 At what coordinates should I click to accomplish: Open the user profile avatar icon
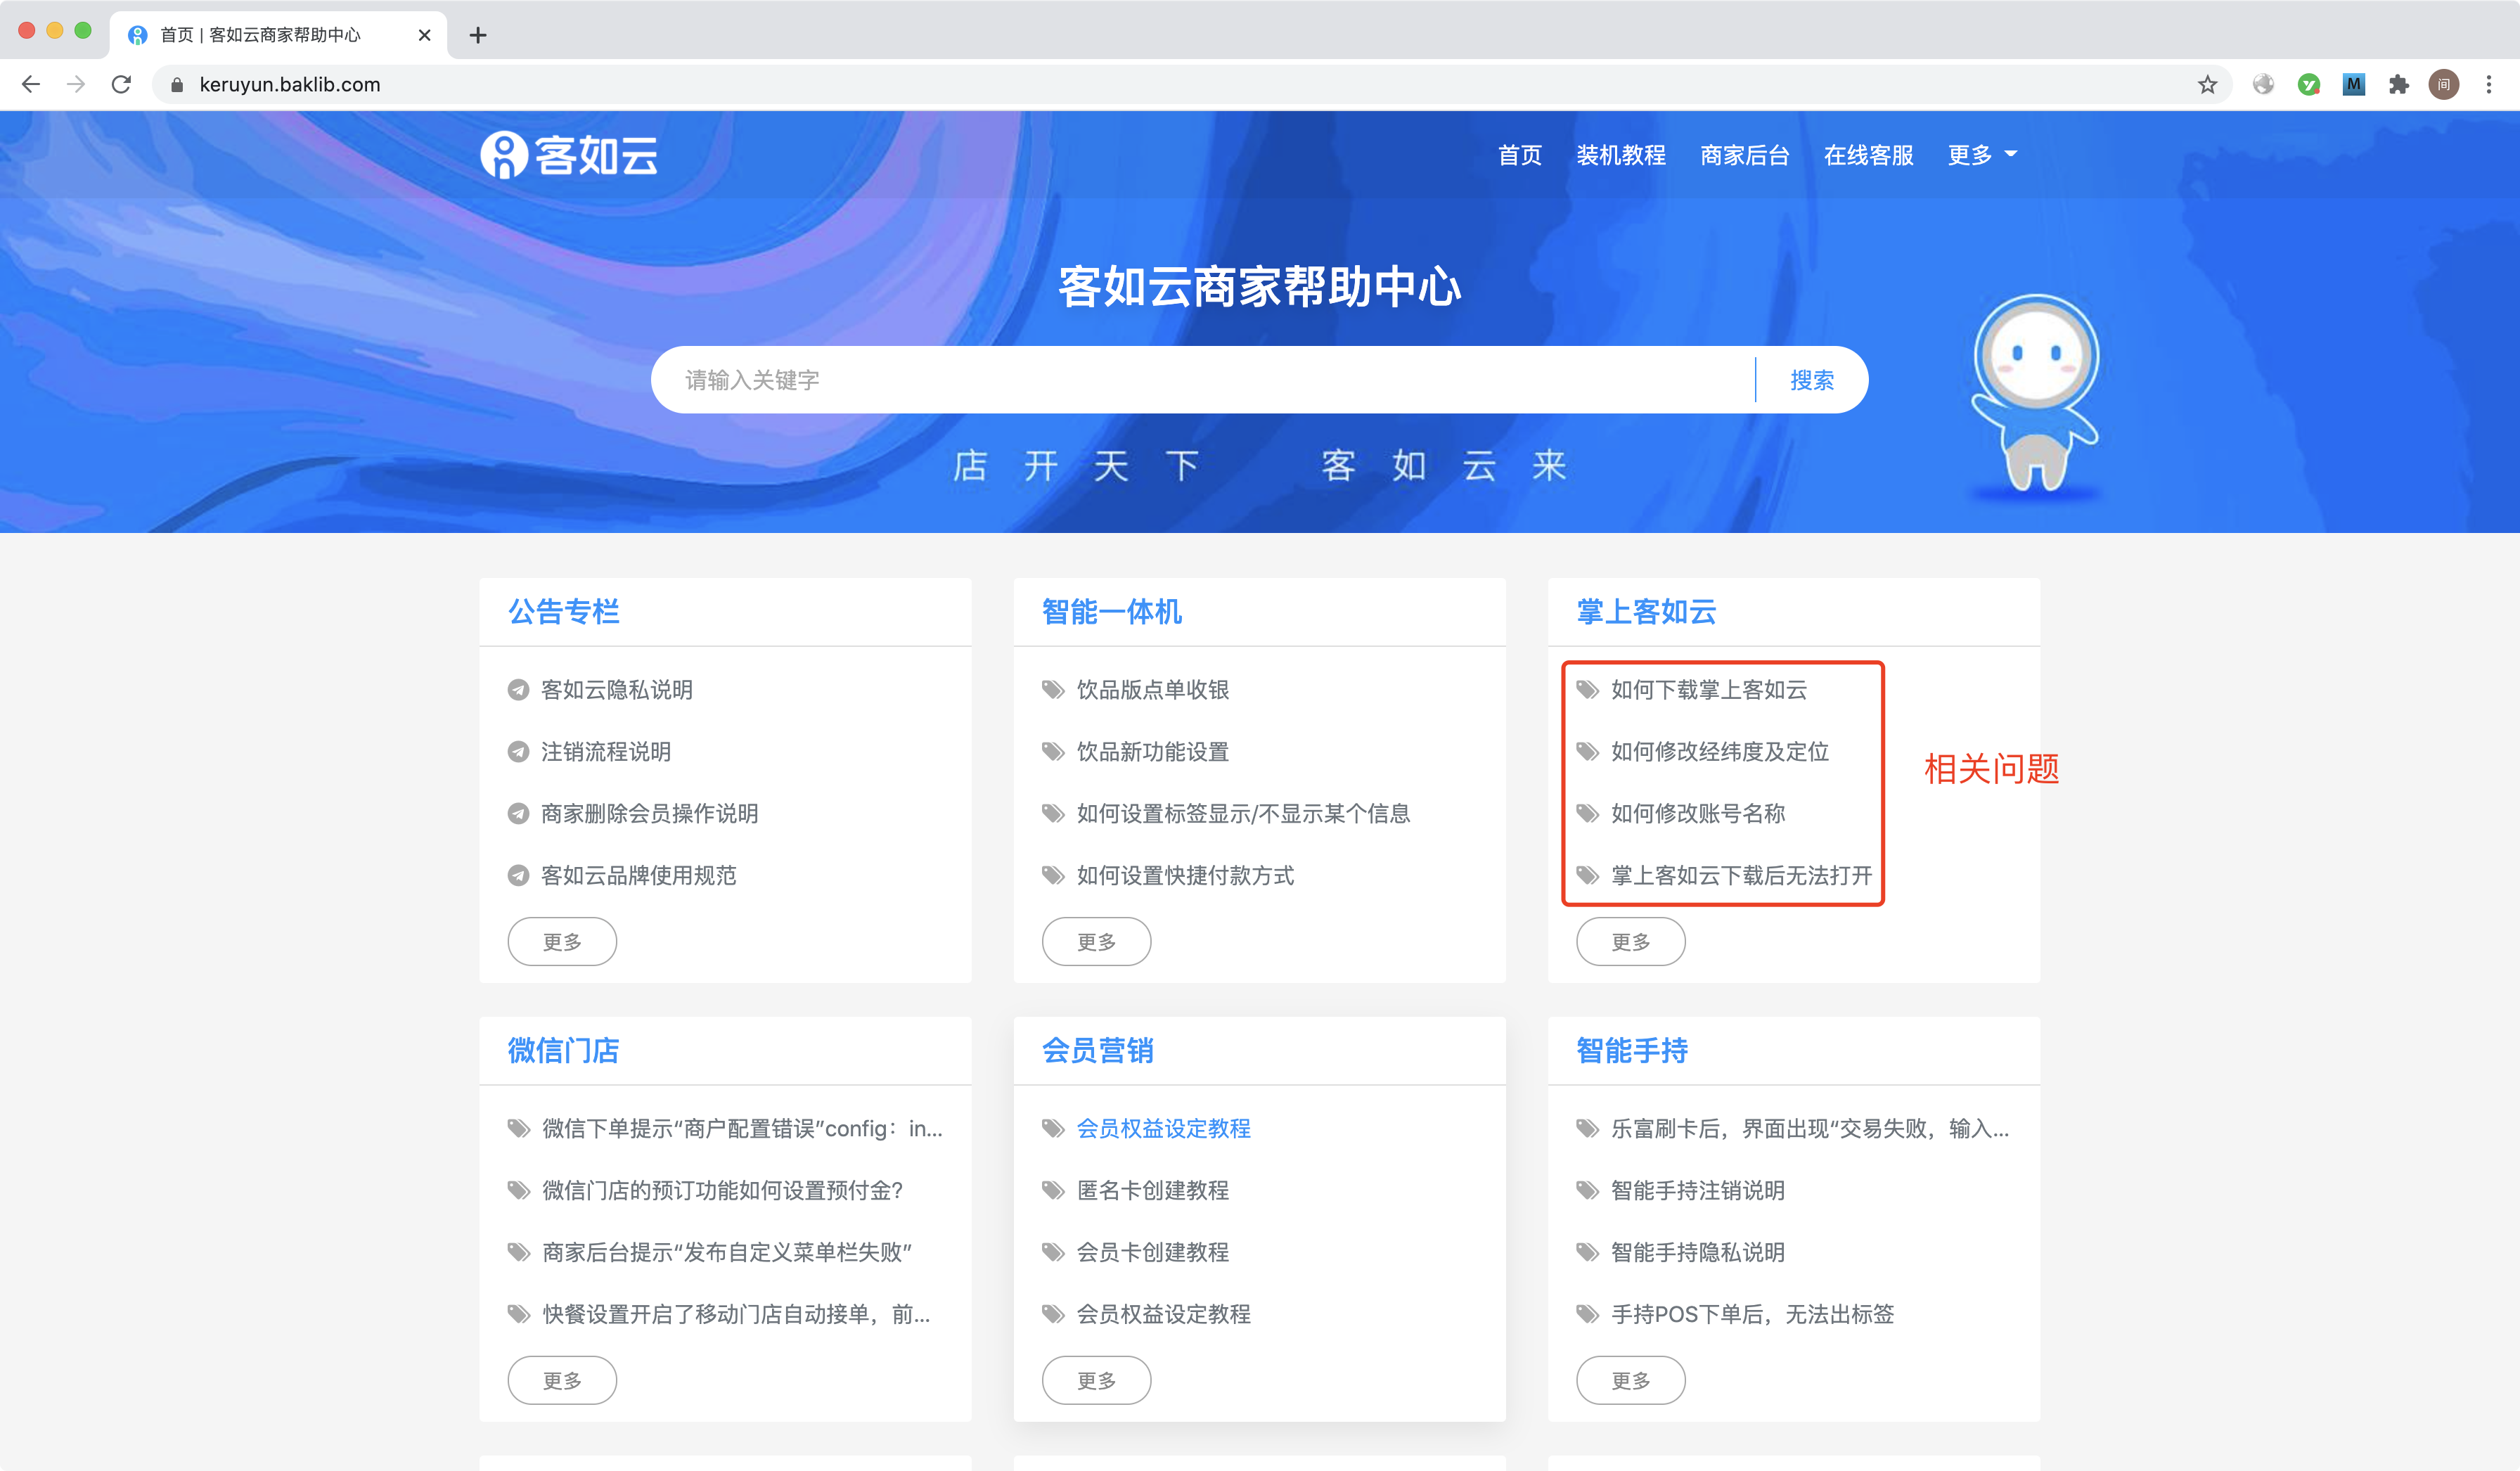click(2443, 85)
